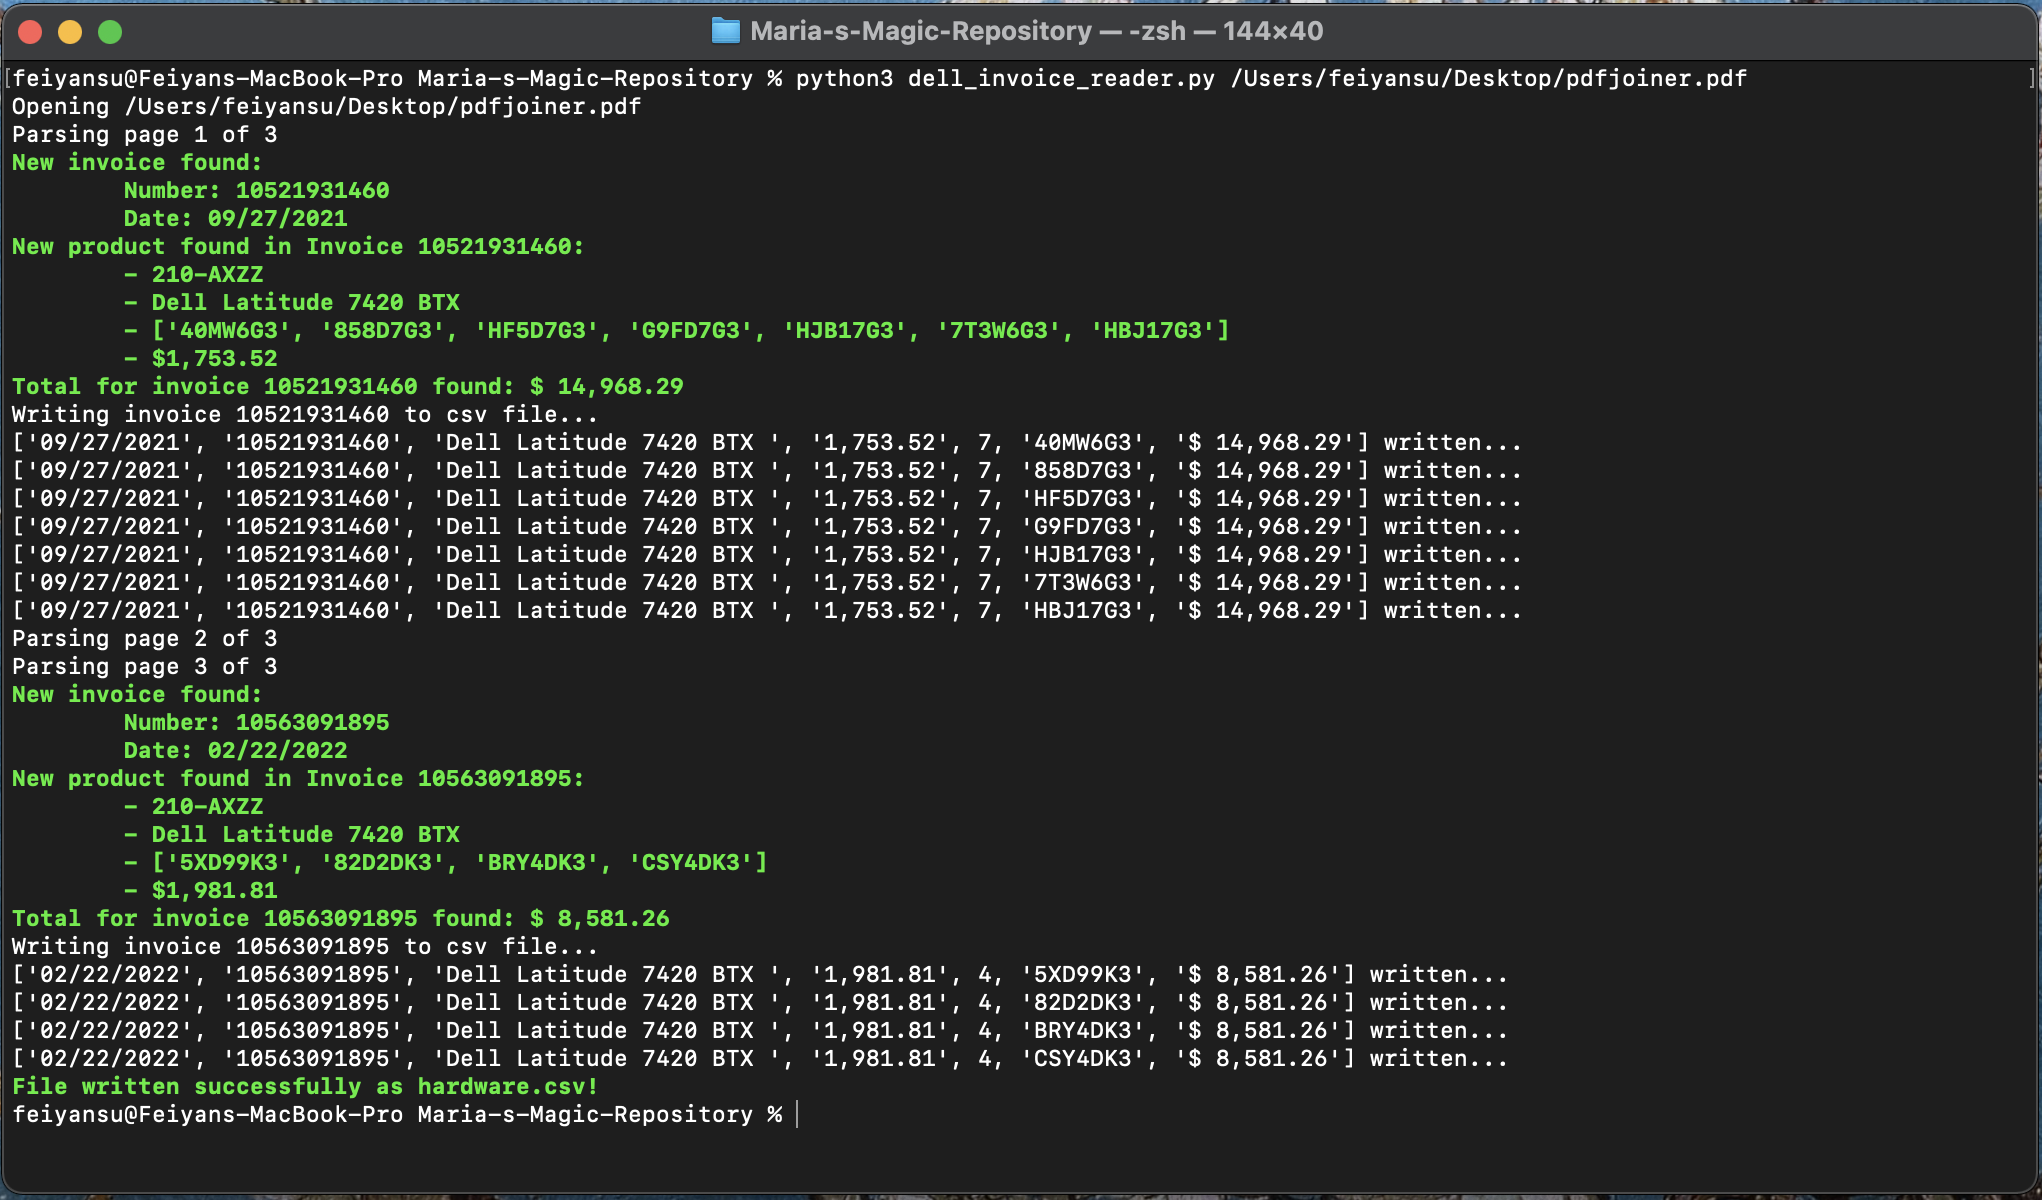Click 'Parsing page 3 of 3' line
Screen dimensions: 2042x1200
click(x=145, y=667)
